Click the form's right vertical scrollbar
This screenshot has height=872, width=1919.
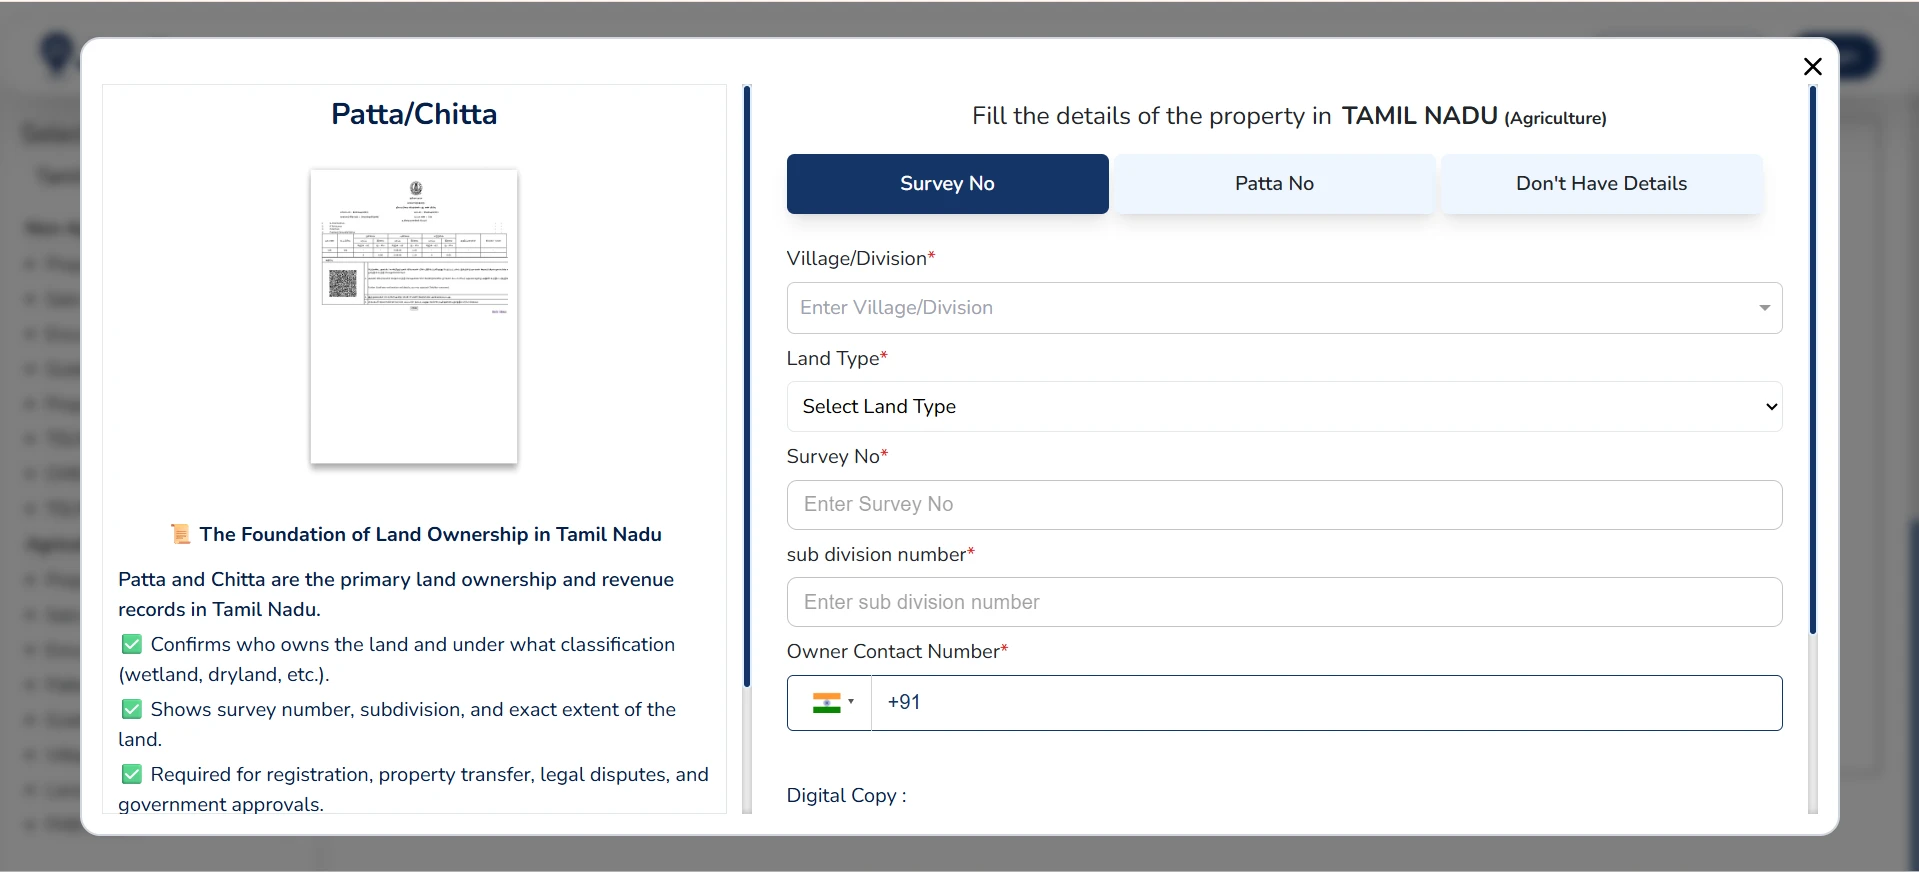pyautogui.click(x=1812, y=360)
